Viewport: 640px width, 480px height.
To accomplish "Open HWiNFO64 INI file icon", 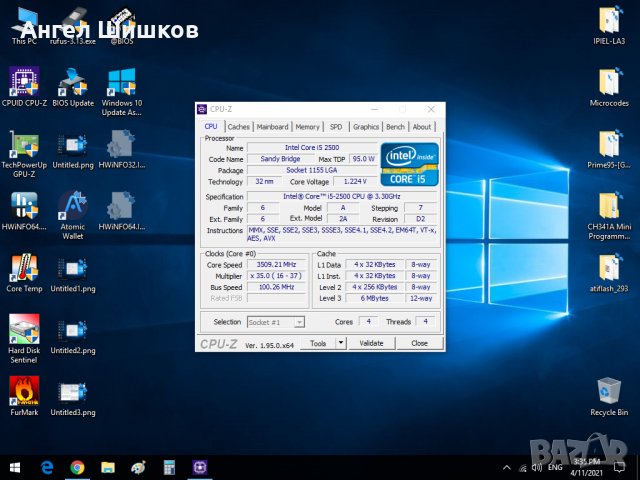I will pyautogui.click(x=122, y=211).
